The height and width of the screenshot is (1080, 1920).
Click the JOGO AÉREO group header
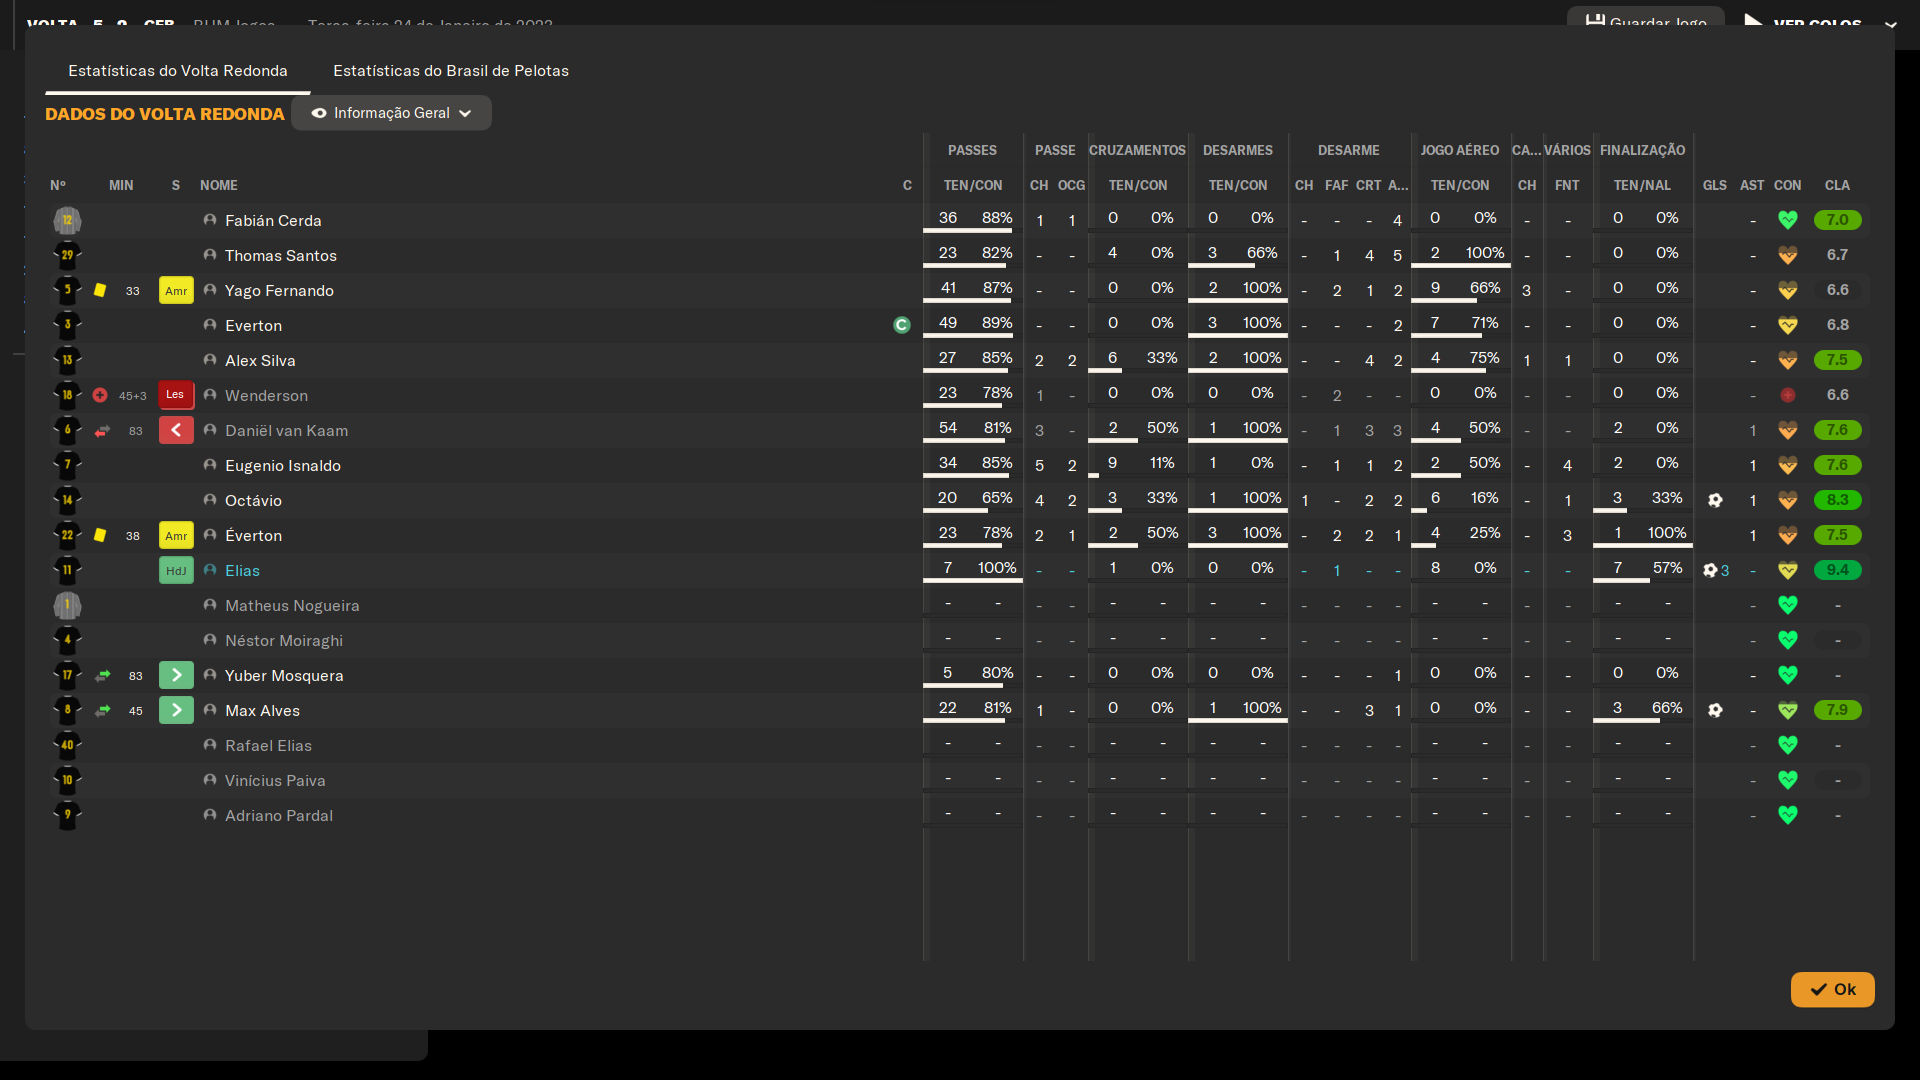point(1460,150)
